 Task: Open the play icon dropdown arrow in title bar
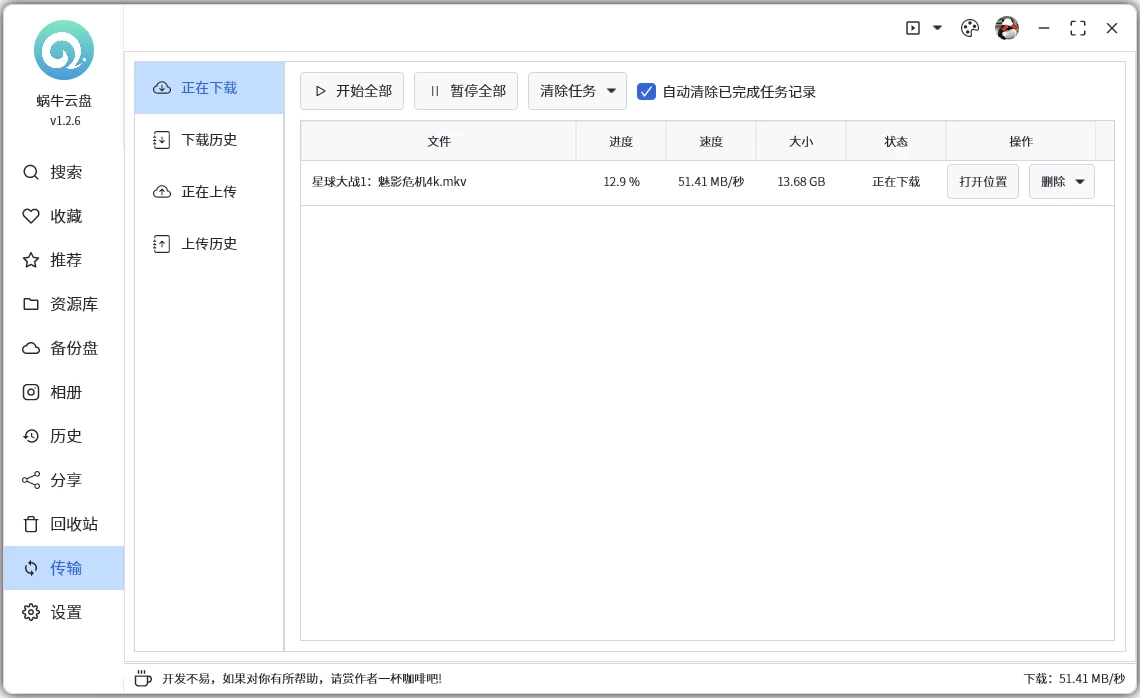[x=938, y=28]
